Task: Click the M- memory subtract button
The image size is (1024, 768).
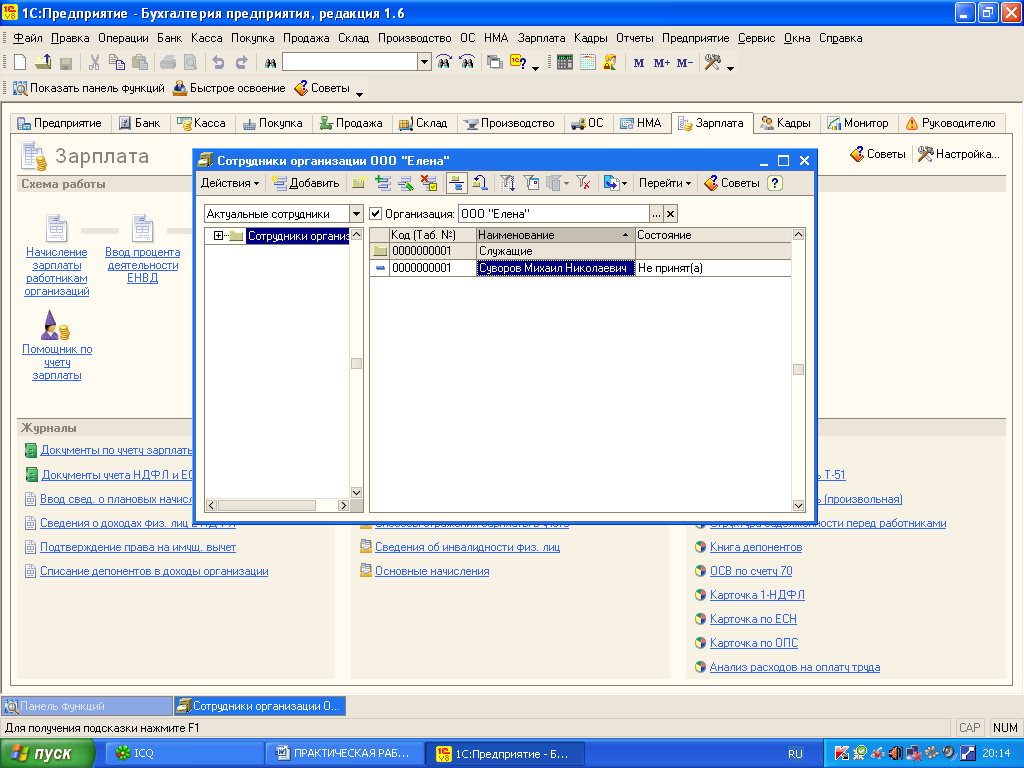Action: coord(685,63)
